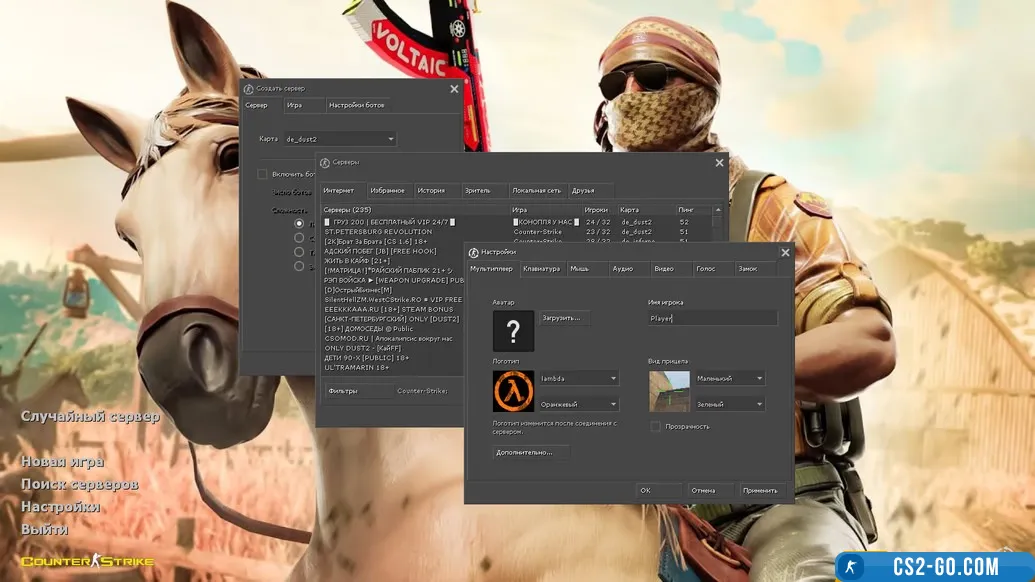Image resolution: width=1035 pixels, height=582 pixels.
Task: Click the CS2-GO.COM watermark icon
Action: [851, 567]
